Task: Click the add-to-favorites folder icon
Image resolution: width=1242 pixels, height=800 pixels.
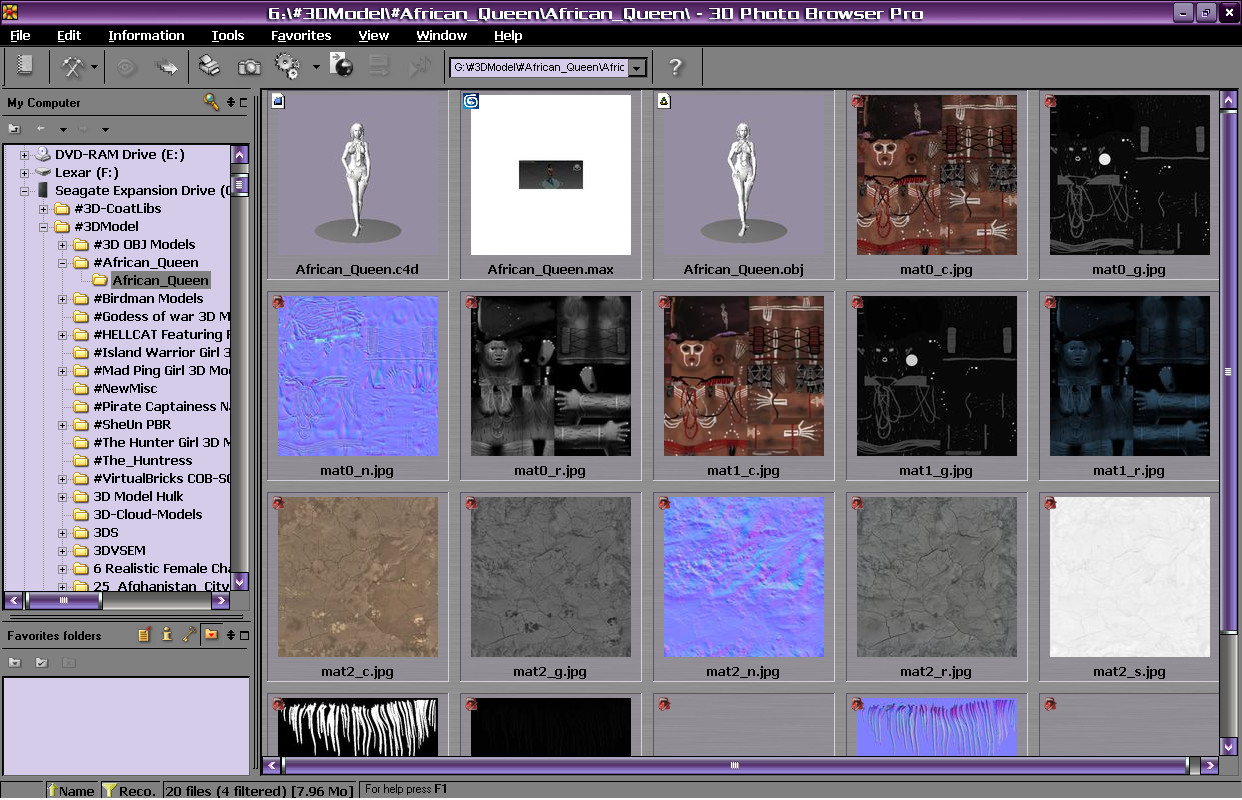Action: click(14, 662)
